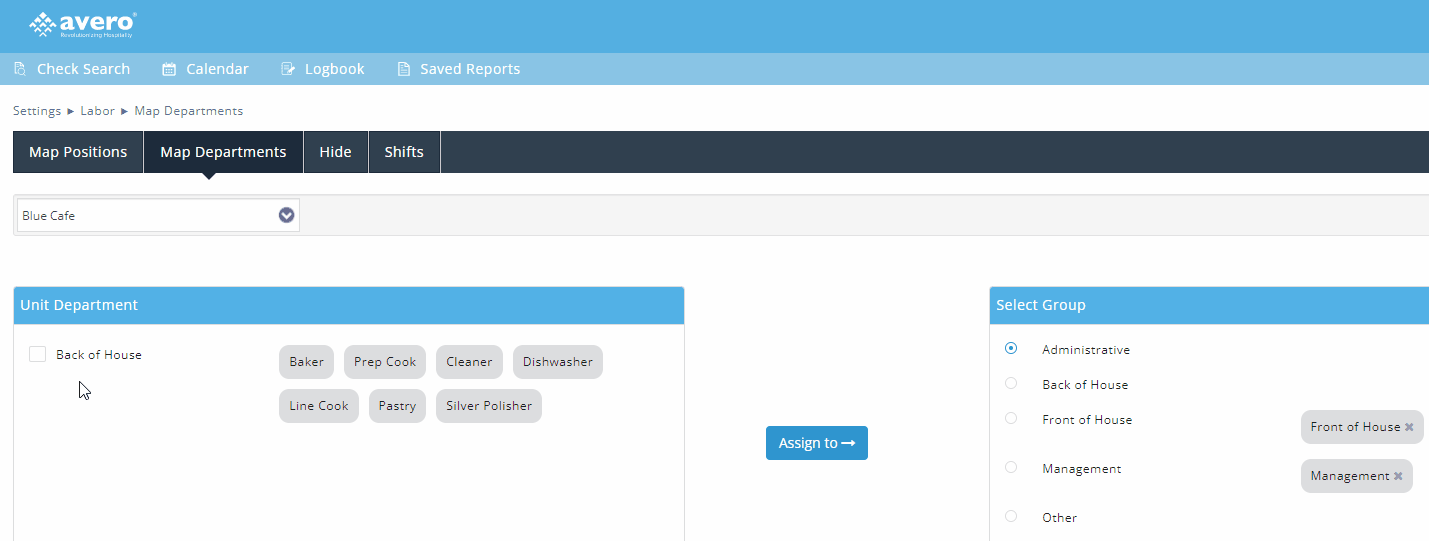
Task: Click the Labor breadcrumb link
Action: coord(97,111)
